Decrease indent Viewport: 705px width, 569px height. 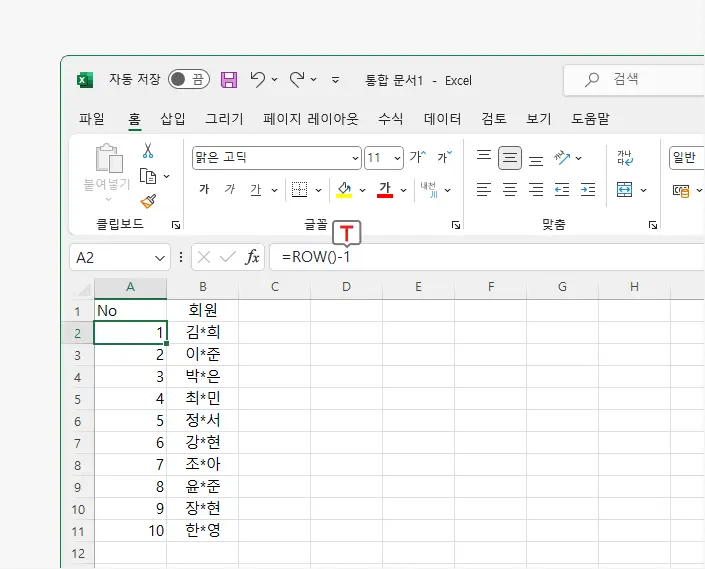[562, 190]
